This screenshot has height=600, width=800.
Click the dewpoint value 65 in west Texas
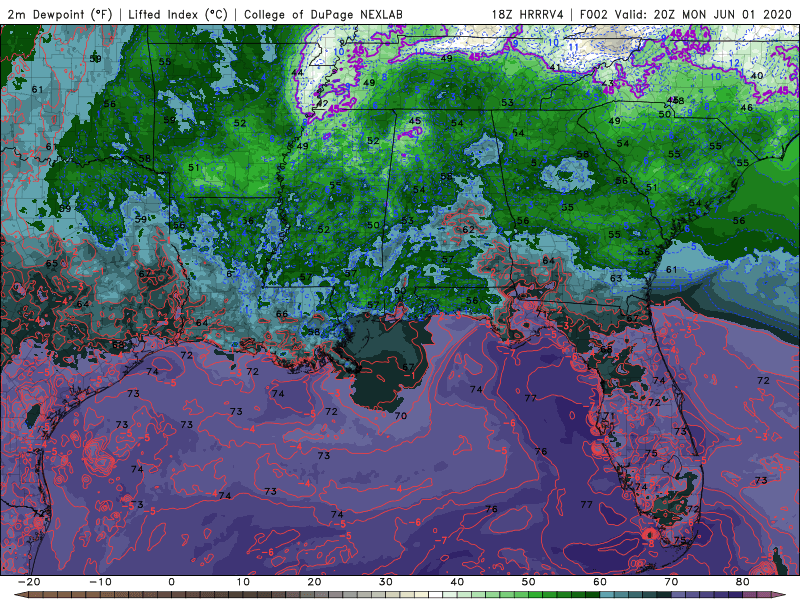click(x=52, y=264)
